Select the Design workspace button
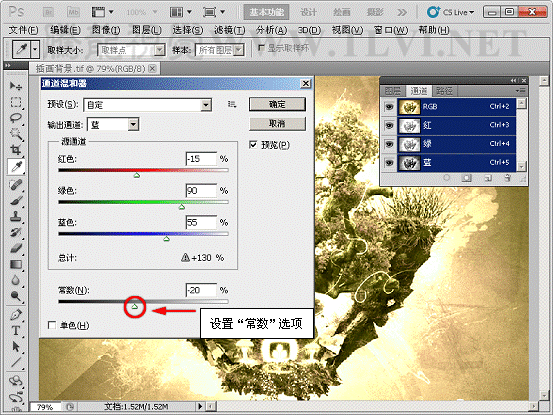 (x=309, y=12)
